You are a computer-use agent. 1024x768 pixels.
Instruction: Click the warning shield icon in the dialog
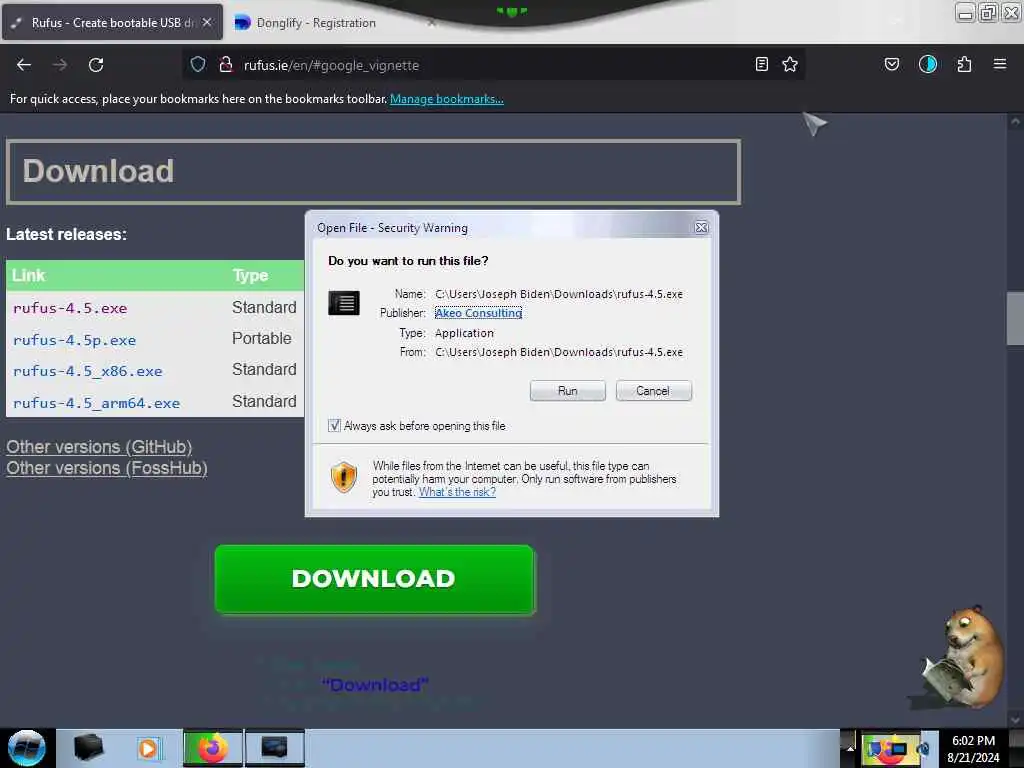(344, 476)
